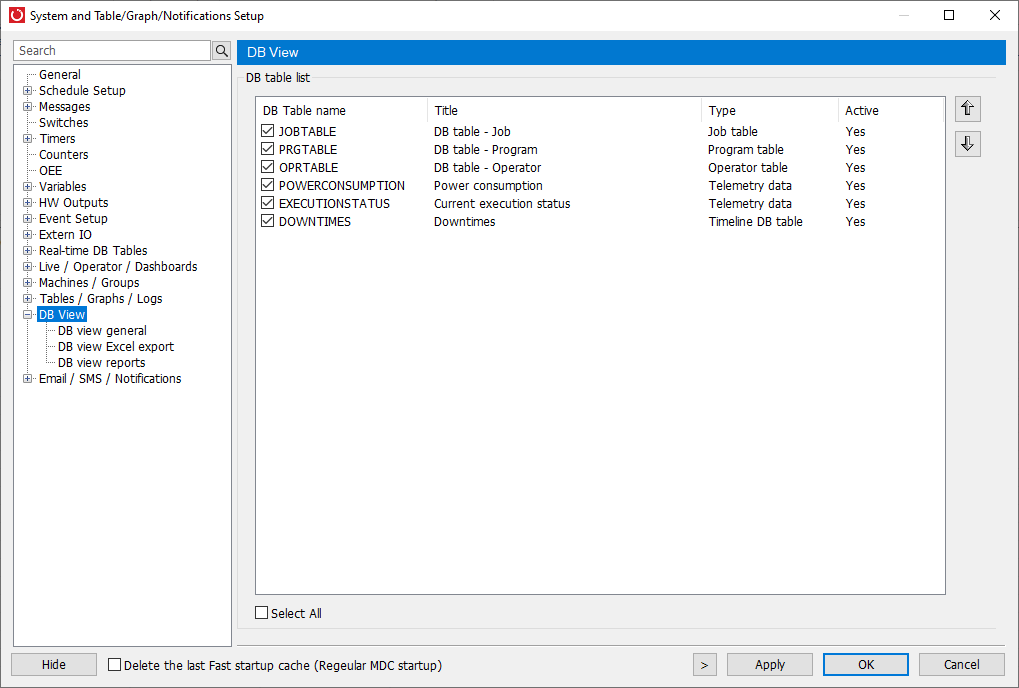Move selected table down with arrow
The image size is (1019, 688).
point(968,144)
